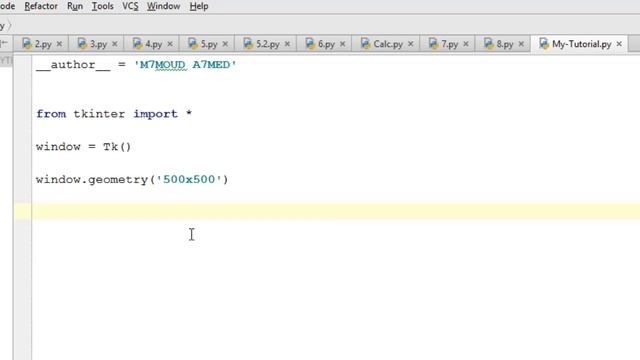Close the 6.py tab

coord(342,44)
